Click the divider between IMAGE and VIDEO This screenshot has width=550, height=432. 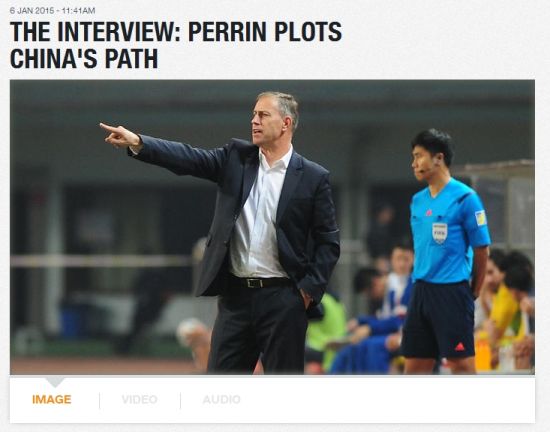point(100,400)
